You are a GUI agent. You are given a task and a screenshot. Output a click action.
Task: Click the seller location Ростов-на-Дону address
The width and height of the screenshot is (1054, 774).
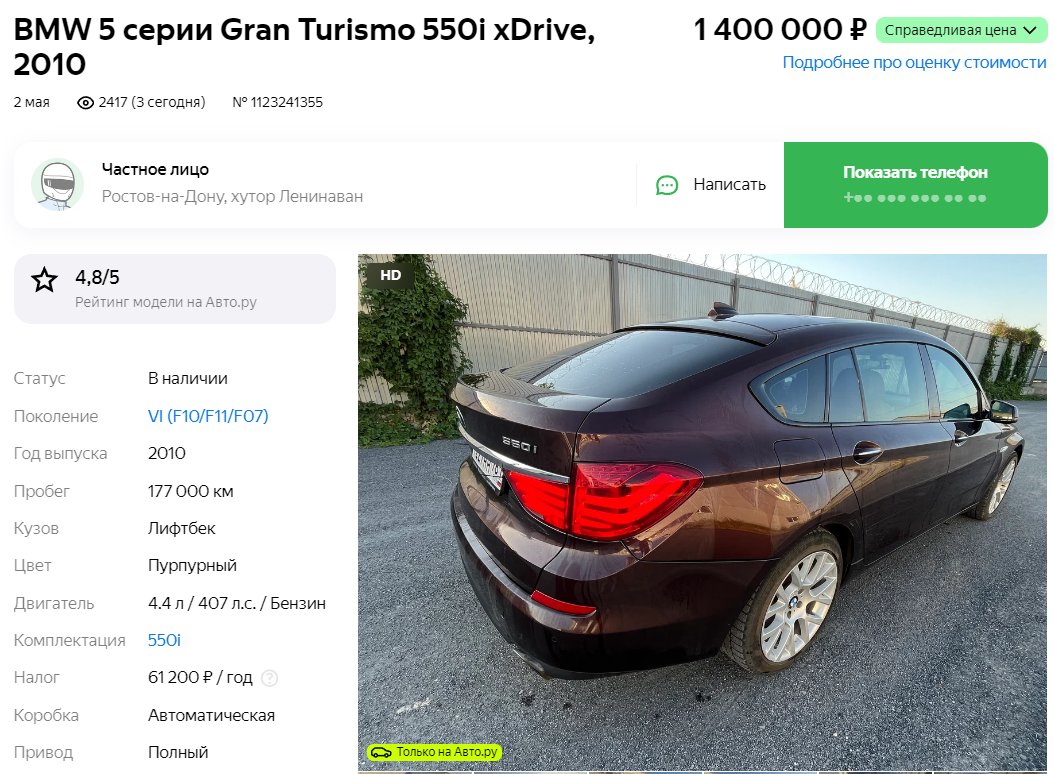click(233, 196)
